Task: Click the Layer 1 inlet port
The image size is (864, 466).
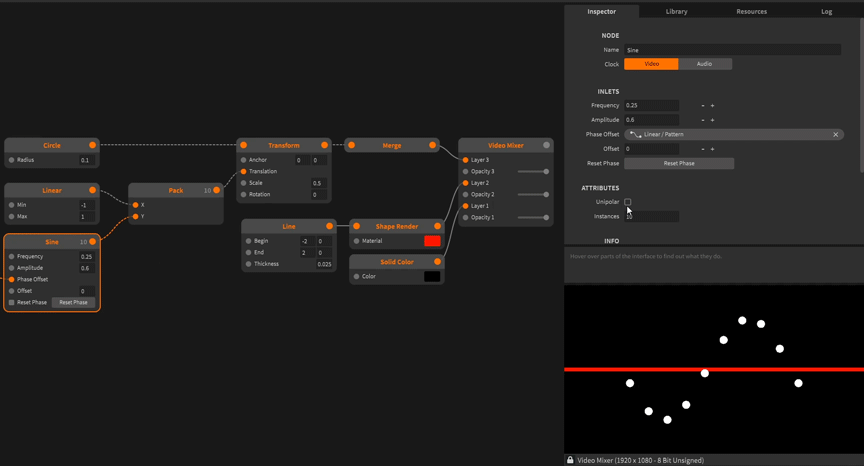Action: [x=466, y=206]
